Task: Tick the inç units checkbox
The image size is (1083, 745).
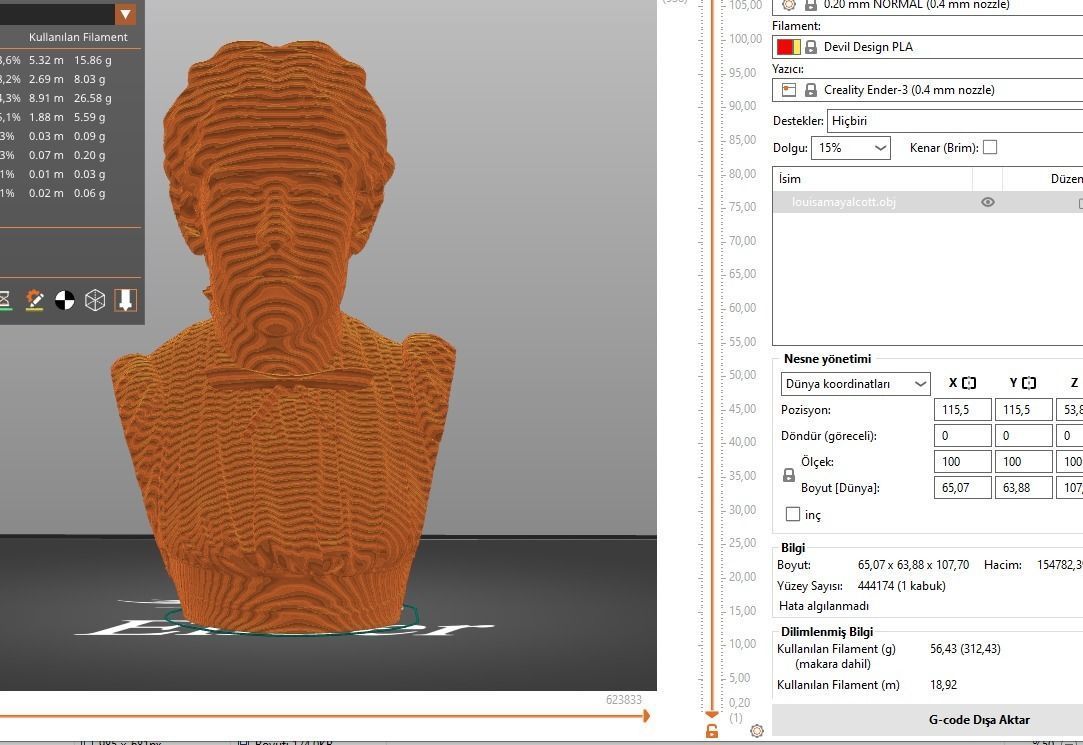Action: coord(793,514)
